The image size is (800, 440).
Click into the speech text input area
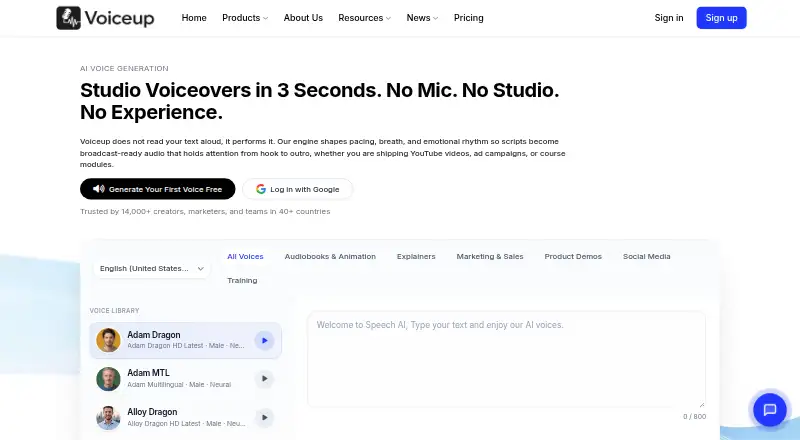pyautogui.click(x=506, y=359)
